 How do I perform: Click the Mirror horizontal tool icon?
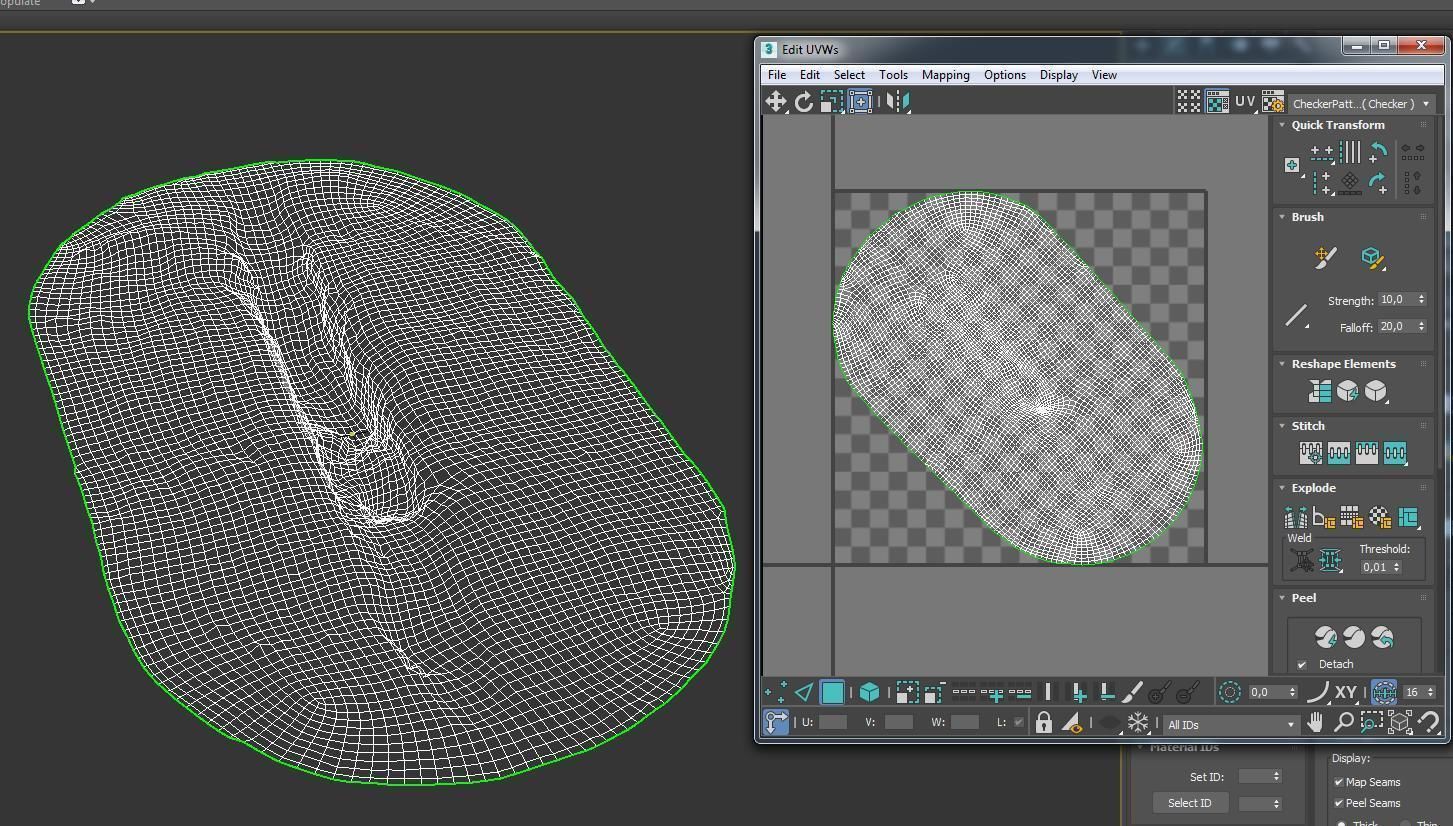897,101
